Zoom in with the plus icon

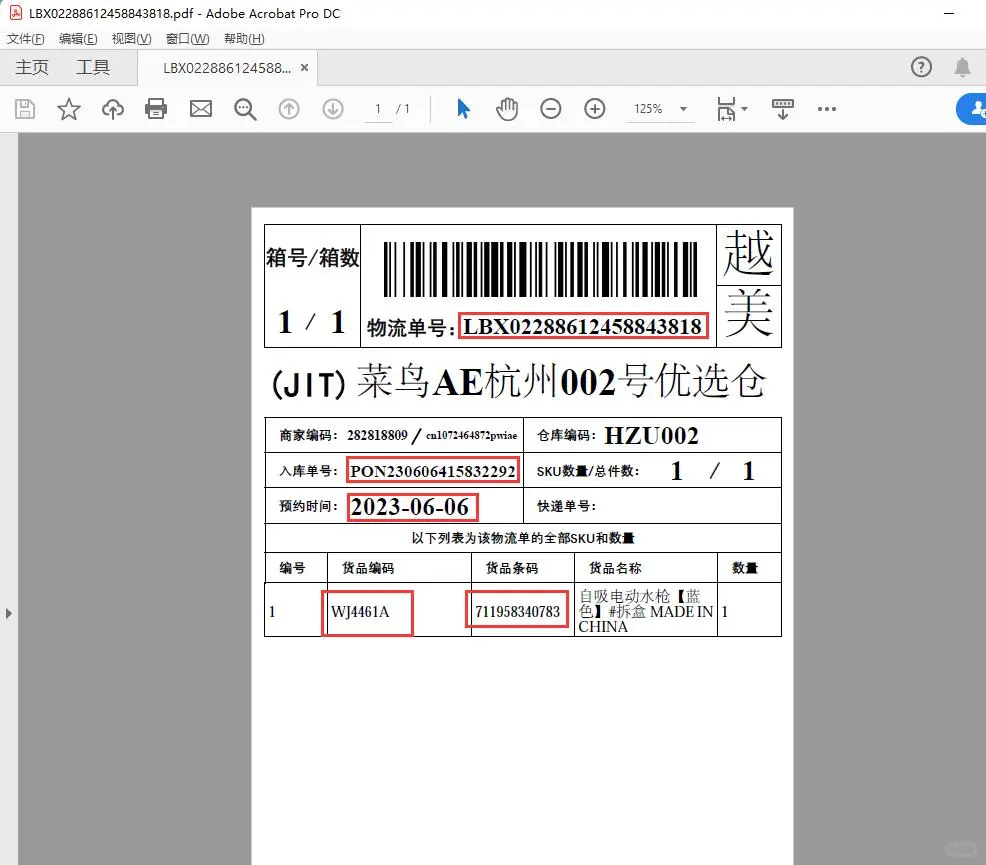[594, 109]
